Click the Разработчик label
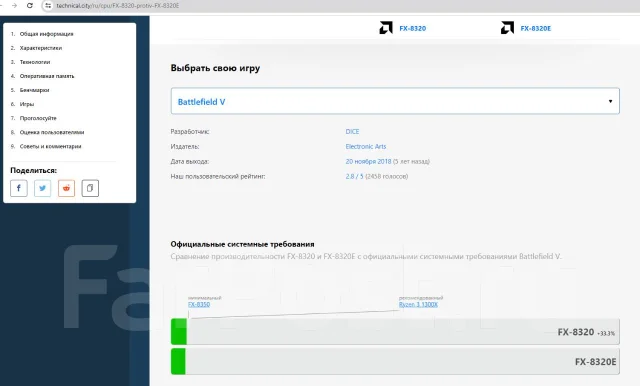This screenshot has width=640, height=386. pos(190,132)
